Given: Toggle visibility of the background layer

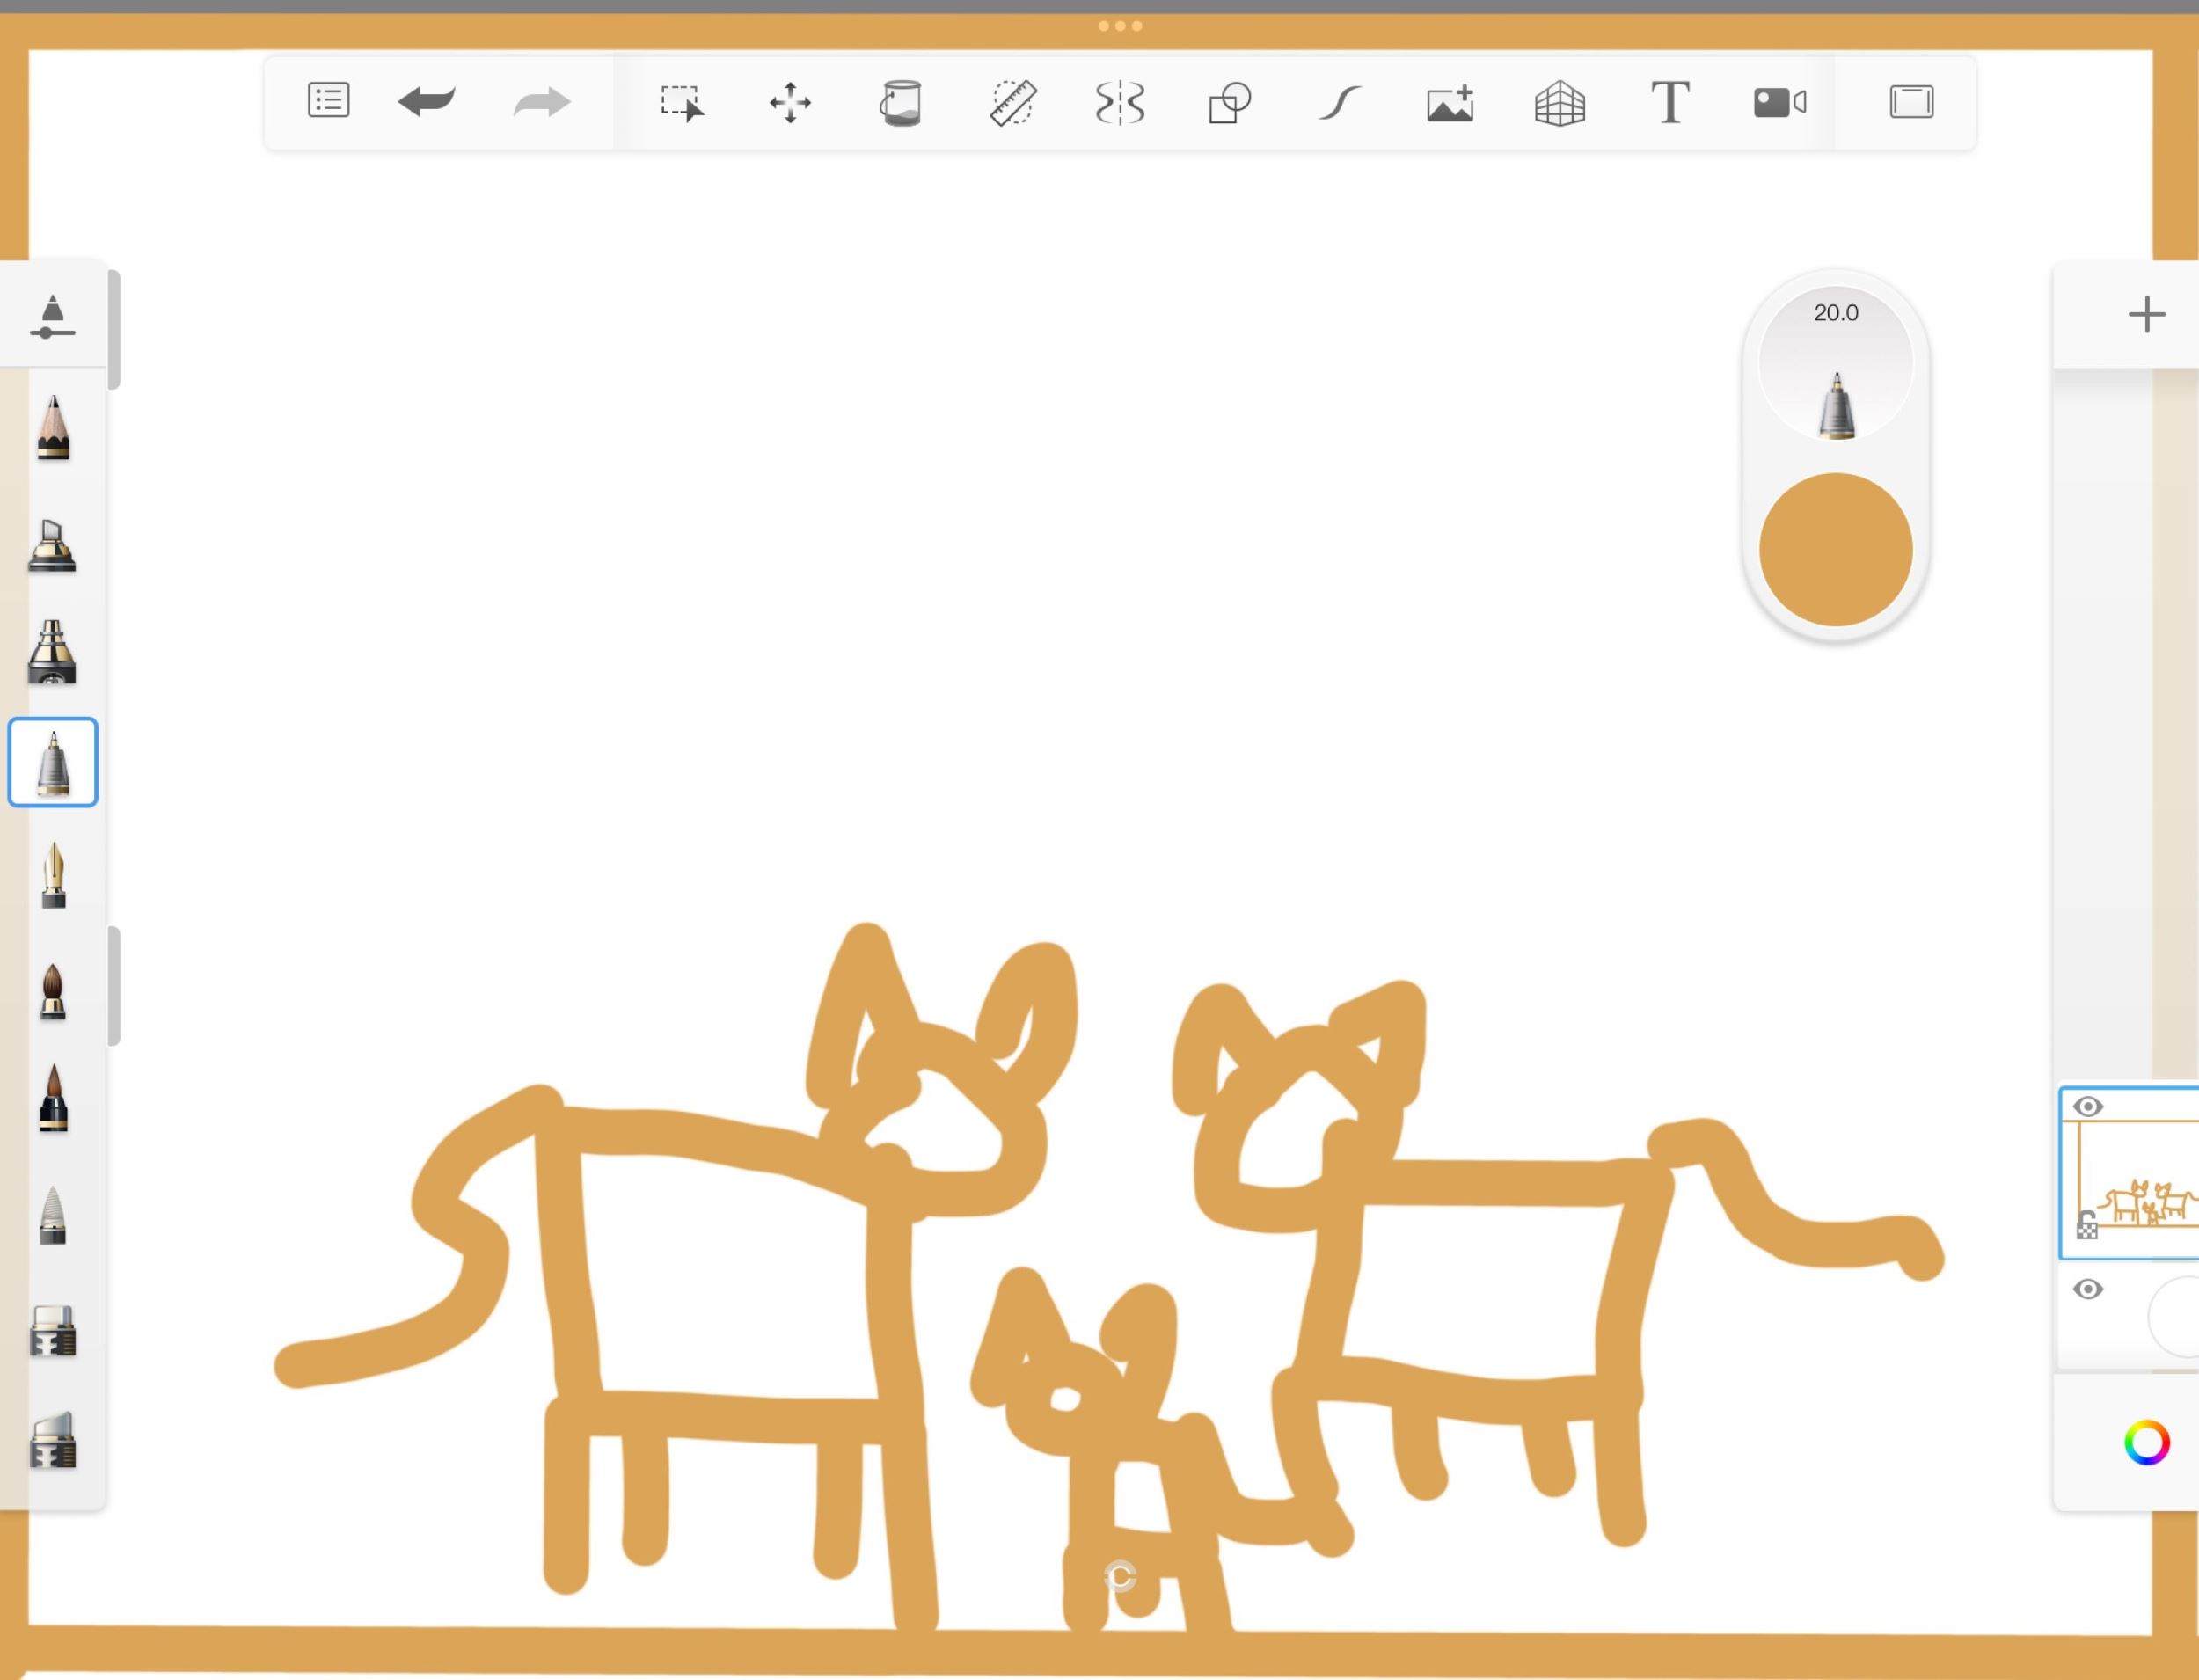Looking at the screenshot, I should coord(2087,1289).
